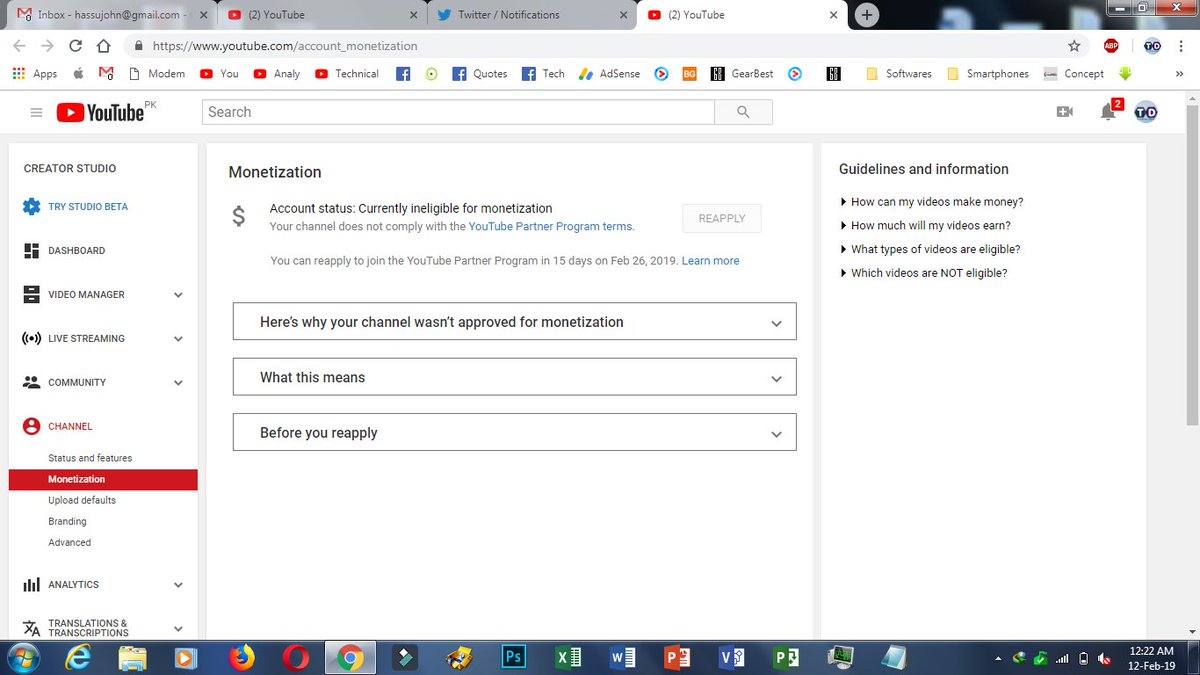Image resolution: width=1200 pixels, height=675 pixels.
Task: Select Upload defaults in the sidebar
Action: point(82,500)
